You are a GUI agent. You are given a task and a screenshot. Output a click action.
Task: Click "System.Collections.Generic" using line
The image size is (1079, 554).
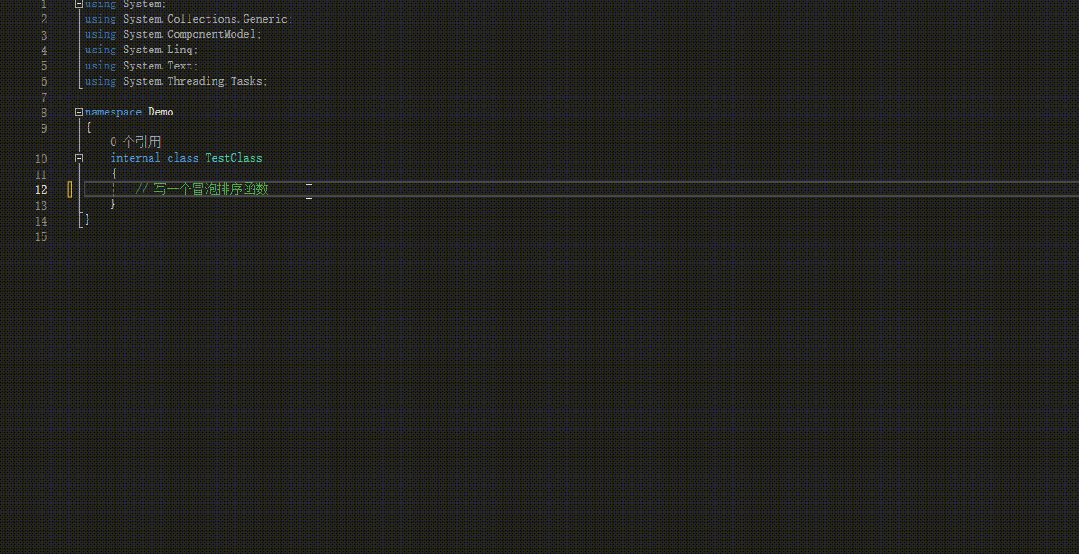click(189, 19)
